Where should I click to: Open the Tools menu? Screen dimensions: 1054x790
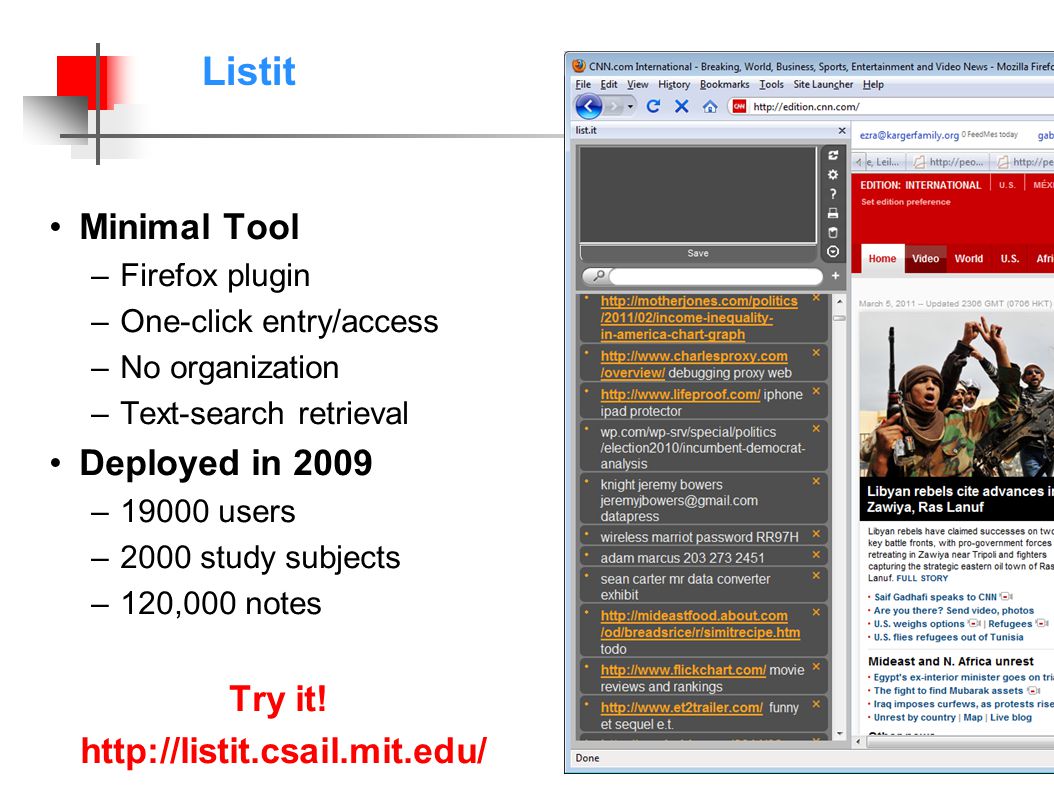click(x=771, y=84)
